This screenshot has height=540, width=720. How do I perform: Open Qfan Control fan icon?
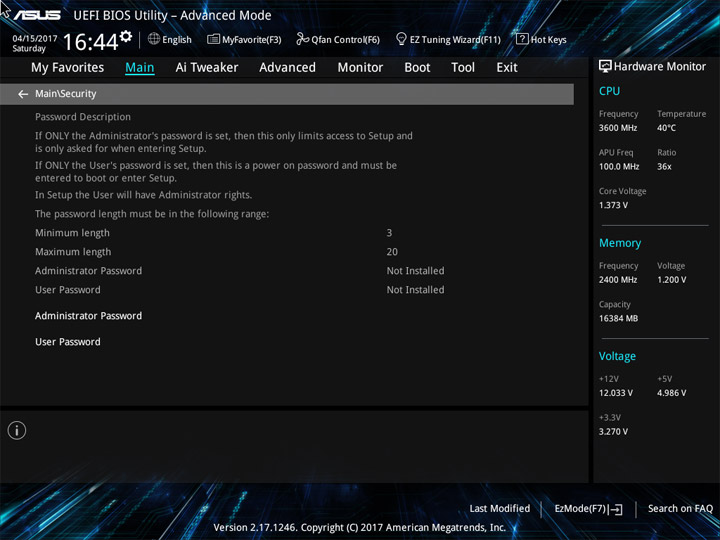tap(302, 39)
